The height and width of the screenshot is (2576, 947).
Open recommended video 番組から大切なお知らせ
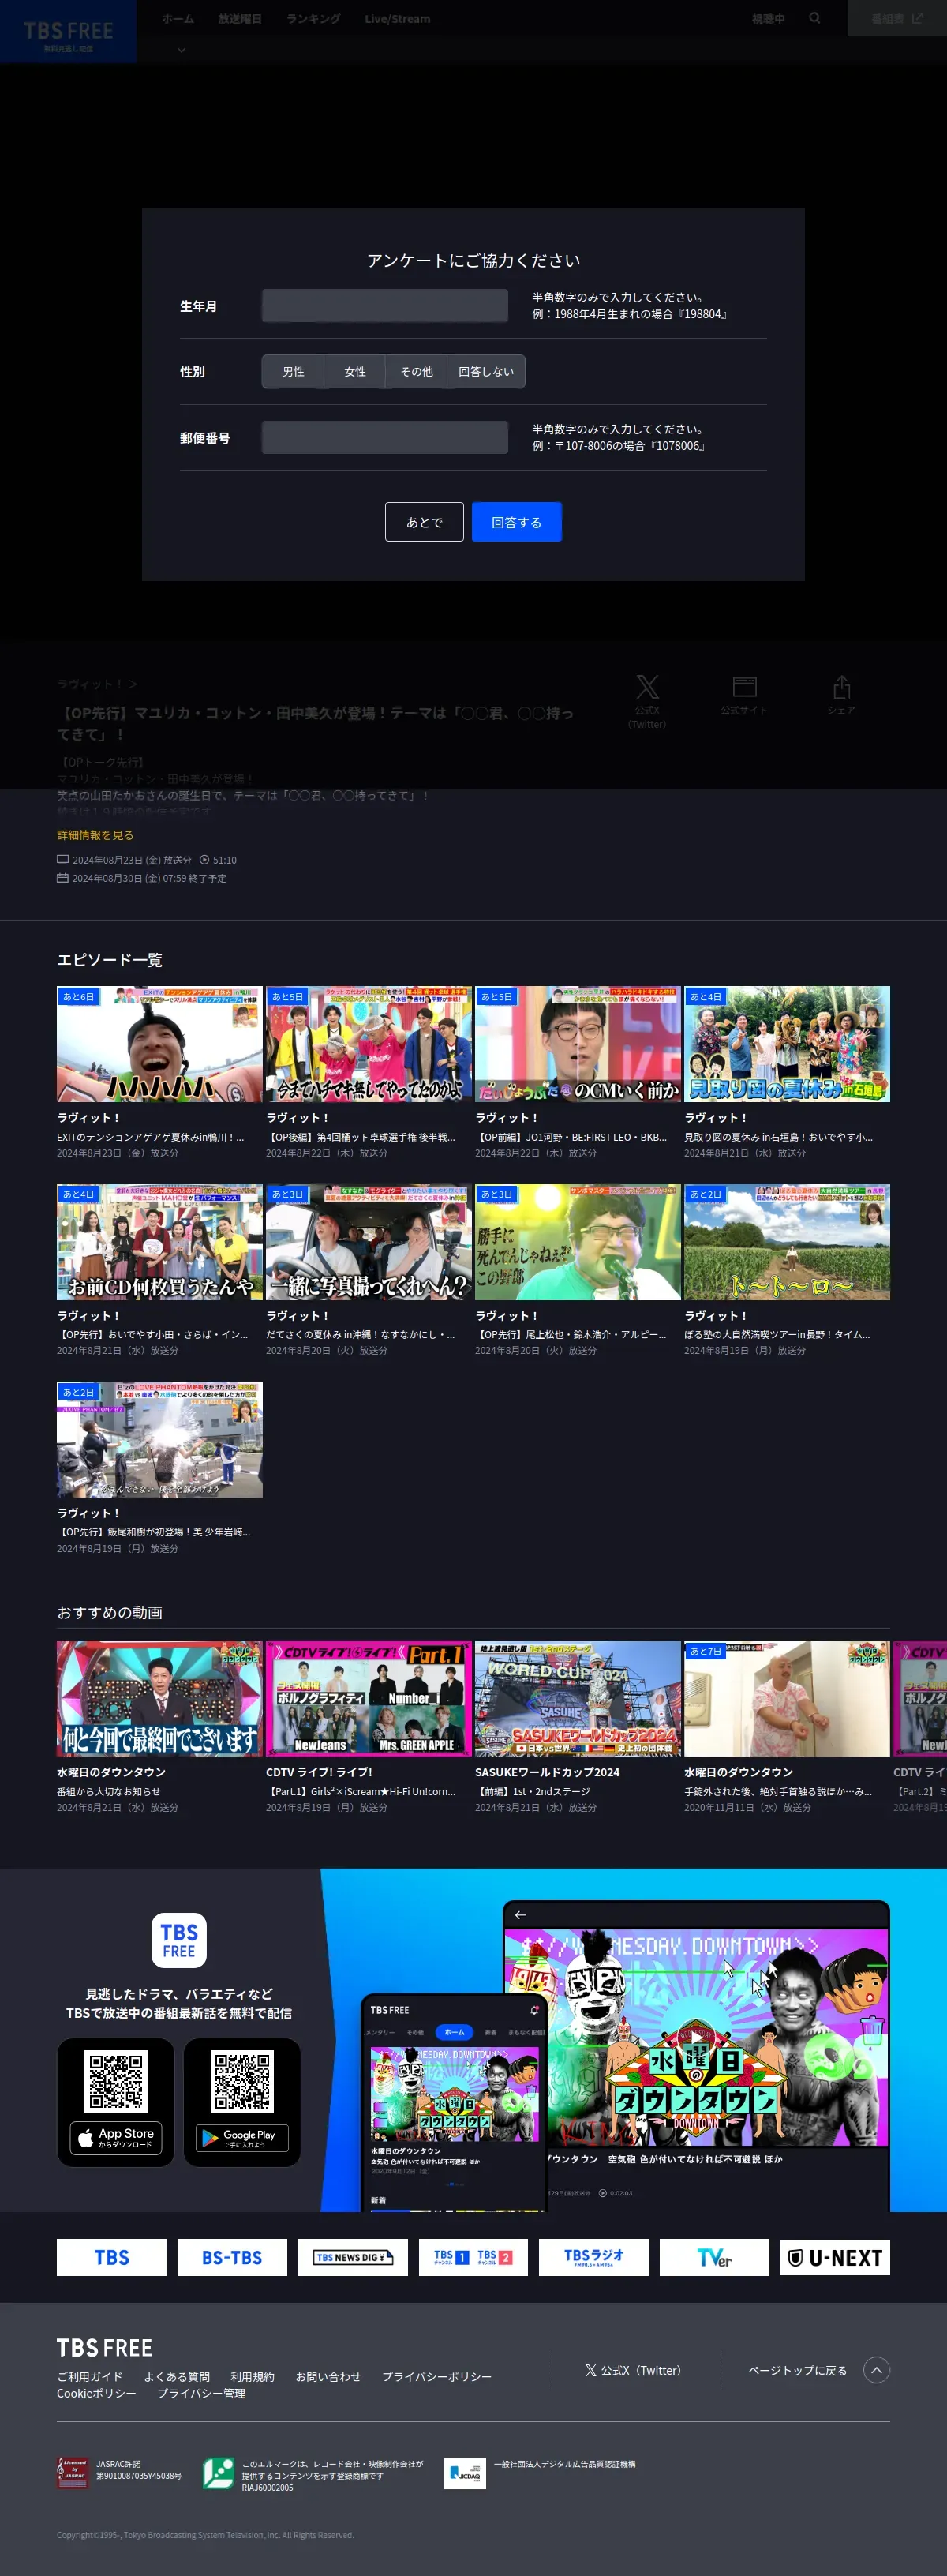coord(160,1698)
